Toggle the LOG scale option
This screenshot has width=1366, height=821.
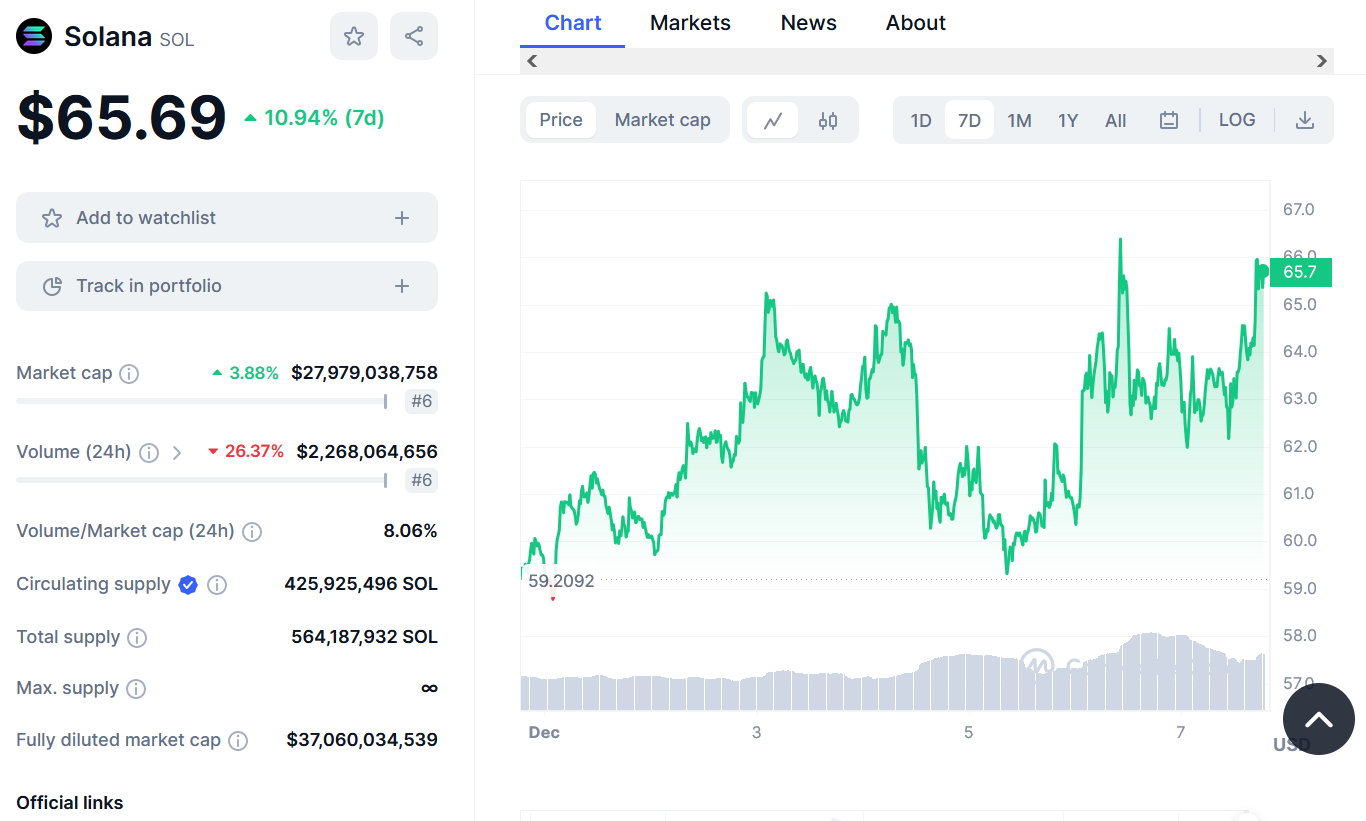tap(1237, 120)
